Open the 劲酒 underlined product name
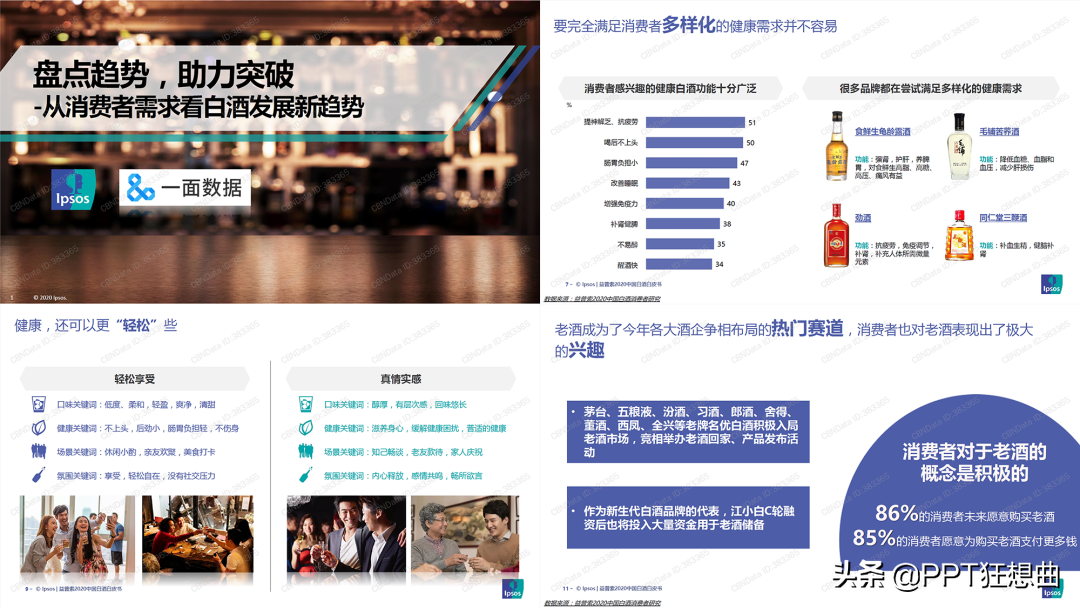1080x608 pixels. coord(863,218)
